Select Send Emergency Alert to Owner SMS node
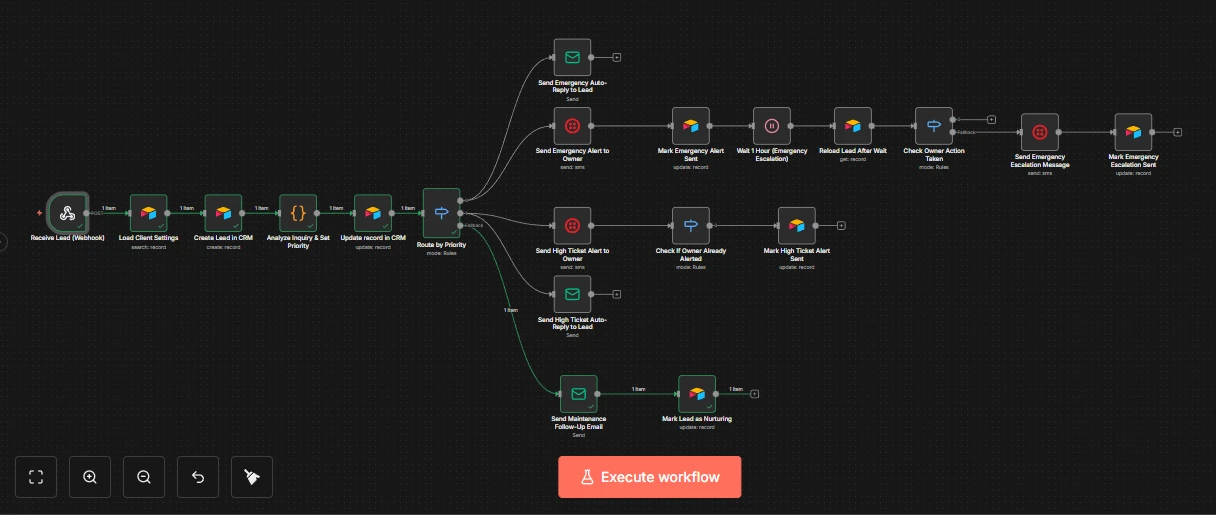The width and height of the screenshot is (1216, 515). (x=572, y=126)
